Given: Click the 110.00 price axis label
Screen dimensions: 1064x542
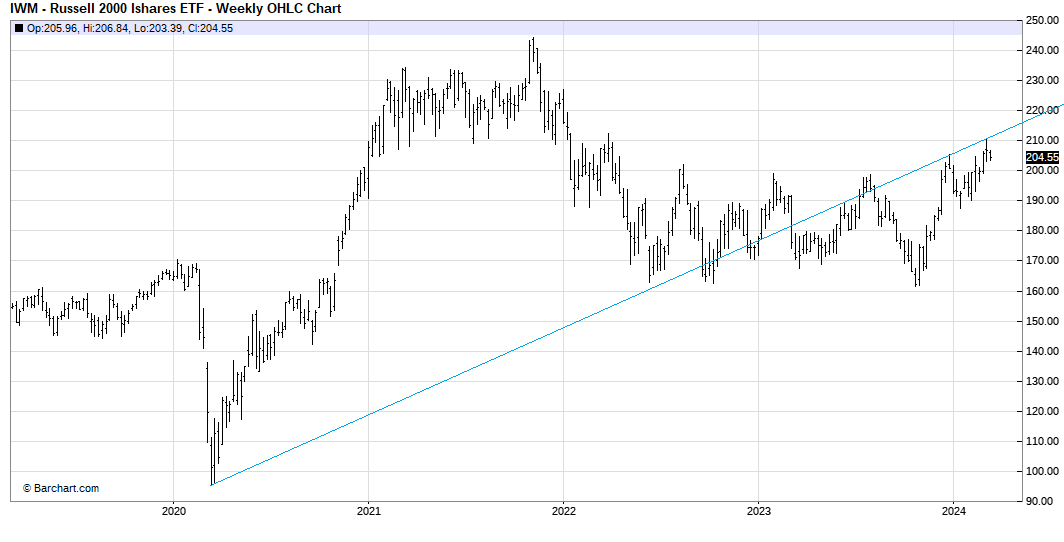Looking at the screenshot, I should [x=1042, y=441].
